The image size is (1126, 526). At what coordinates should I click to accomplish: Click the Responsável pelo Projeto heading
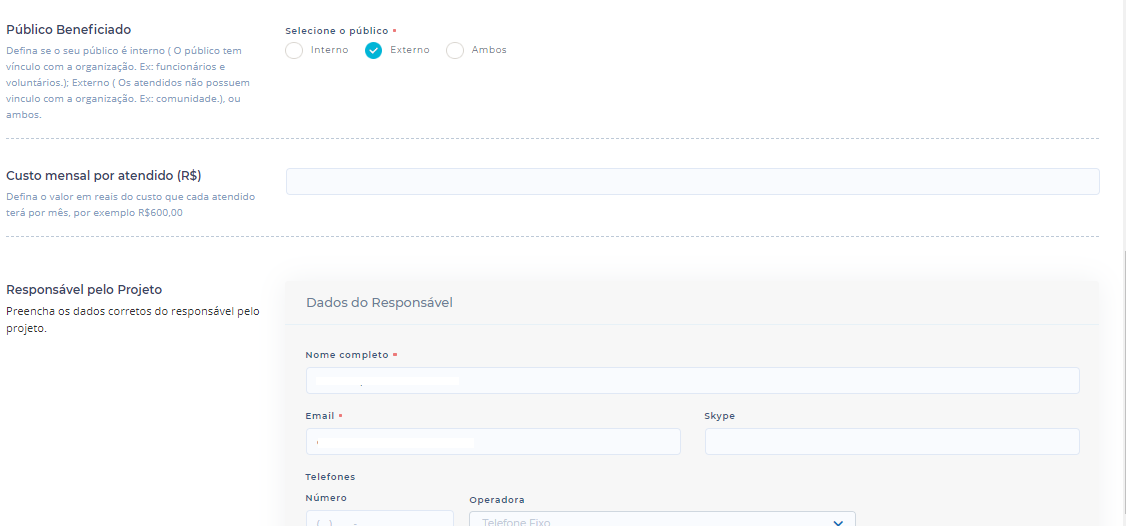coord(84,290)
